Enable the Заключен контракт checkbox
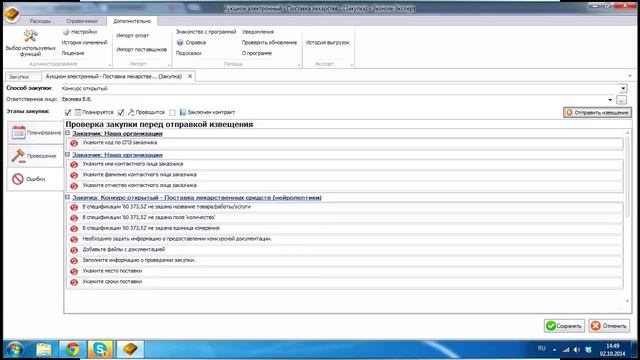This screenshot has width=640, height=360. pos(173,112)
